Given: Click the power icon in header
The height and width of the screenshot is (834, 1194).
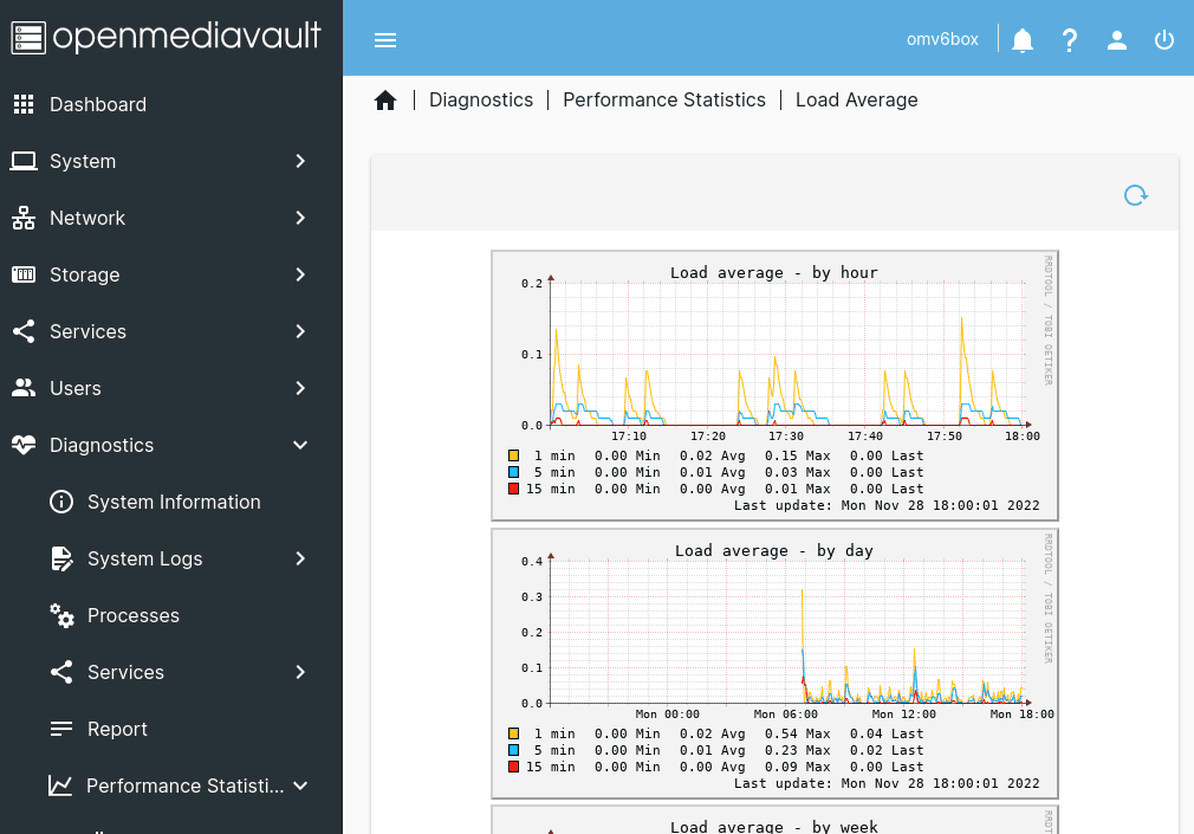Looking at the screenshot, I should pyautogui.click(x=1164, y=40).
